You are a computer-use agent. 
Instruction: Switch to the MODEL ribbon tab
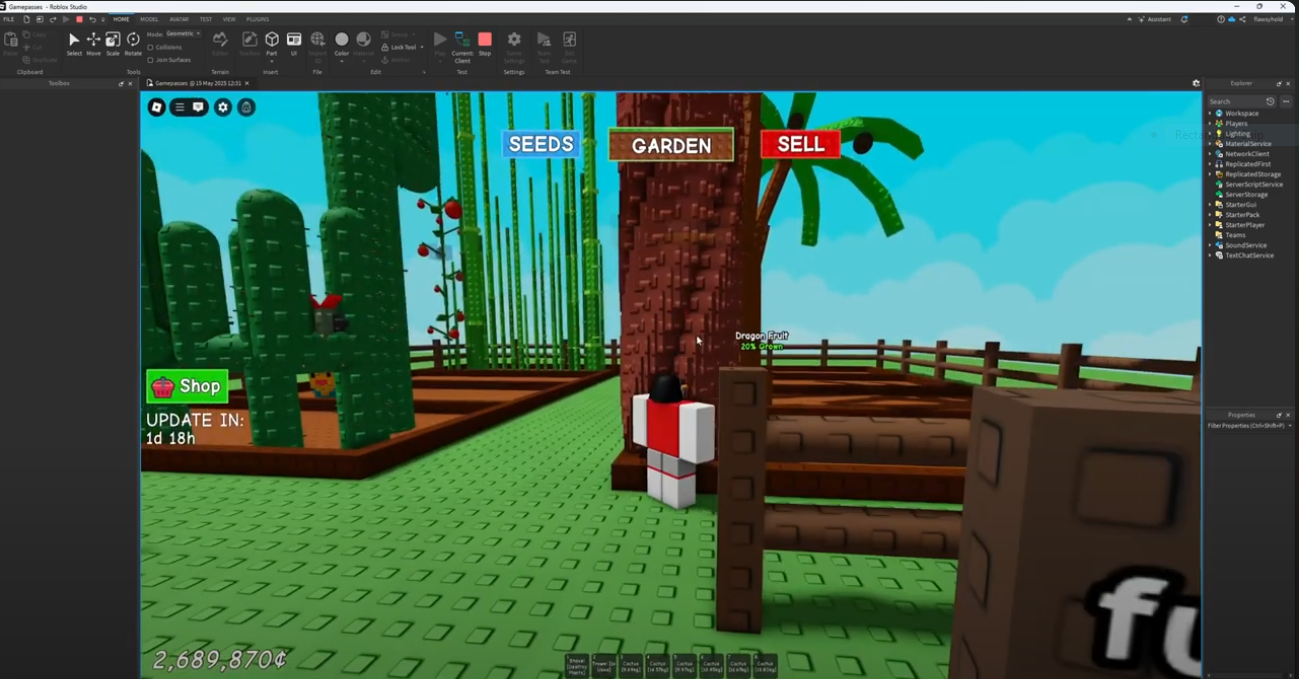[x=149, y=19]
